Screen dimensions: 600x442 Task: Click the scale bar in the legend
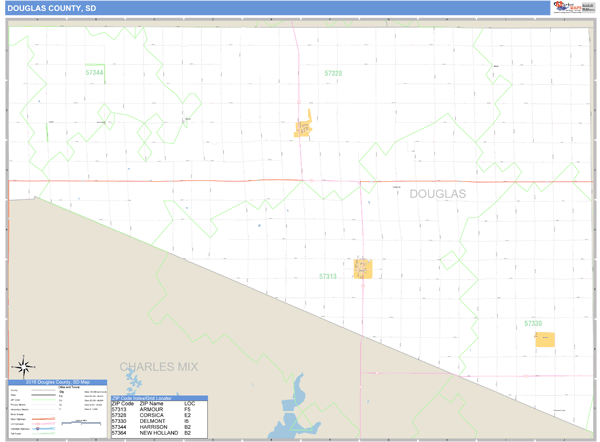click(81, 423)
